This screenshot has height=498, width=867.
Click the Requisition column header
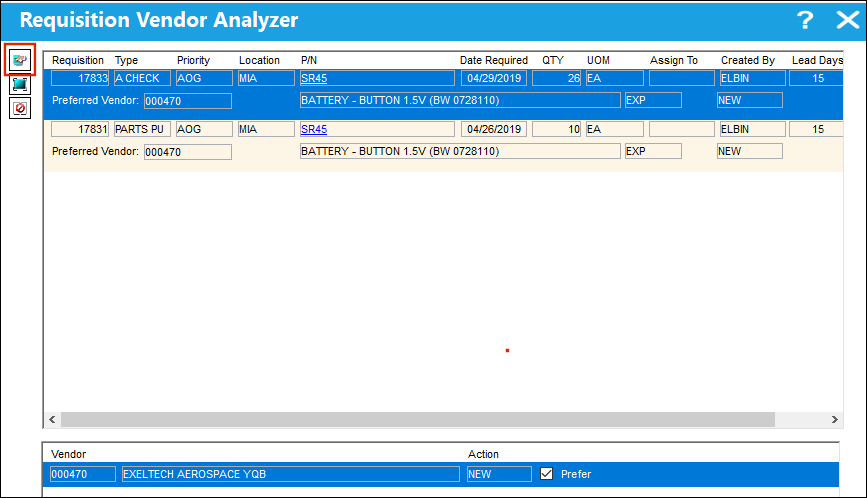click(78, 60)
